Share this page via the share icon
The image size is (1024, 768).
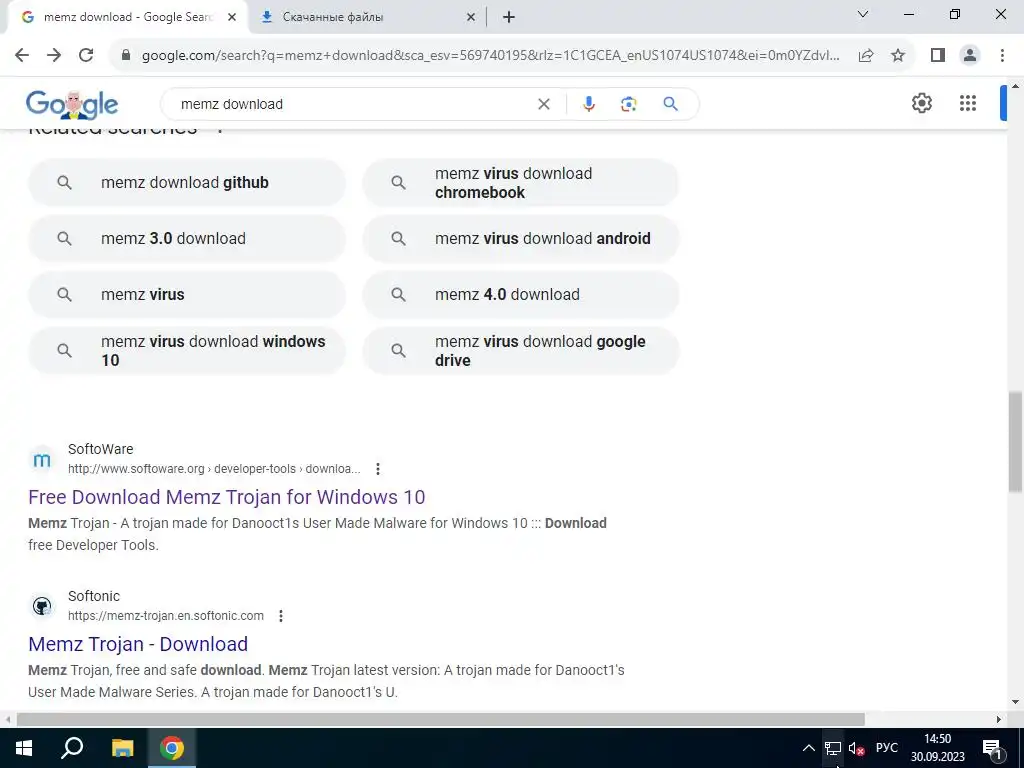coord(866,55)
